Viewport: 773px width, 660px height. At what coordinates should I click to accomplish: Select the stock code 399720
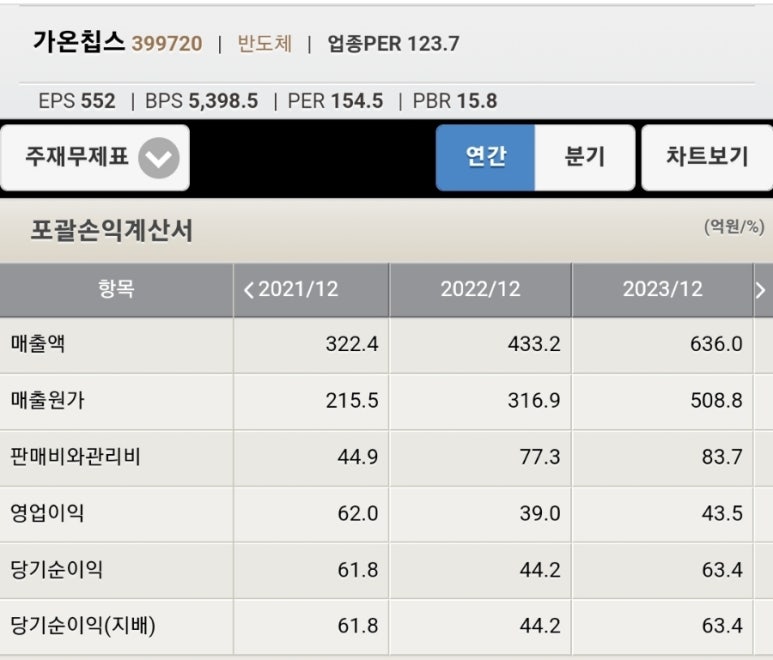tap(167, 44)
